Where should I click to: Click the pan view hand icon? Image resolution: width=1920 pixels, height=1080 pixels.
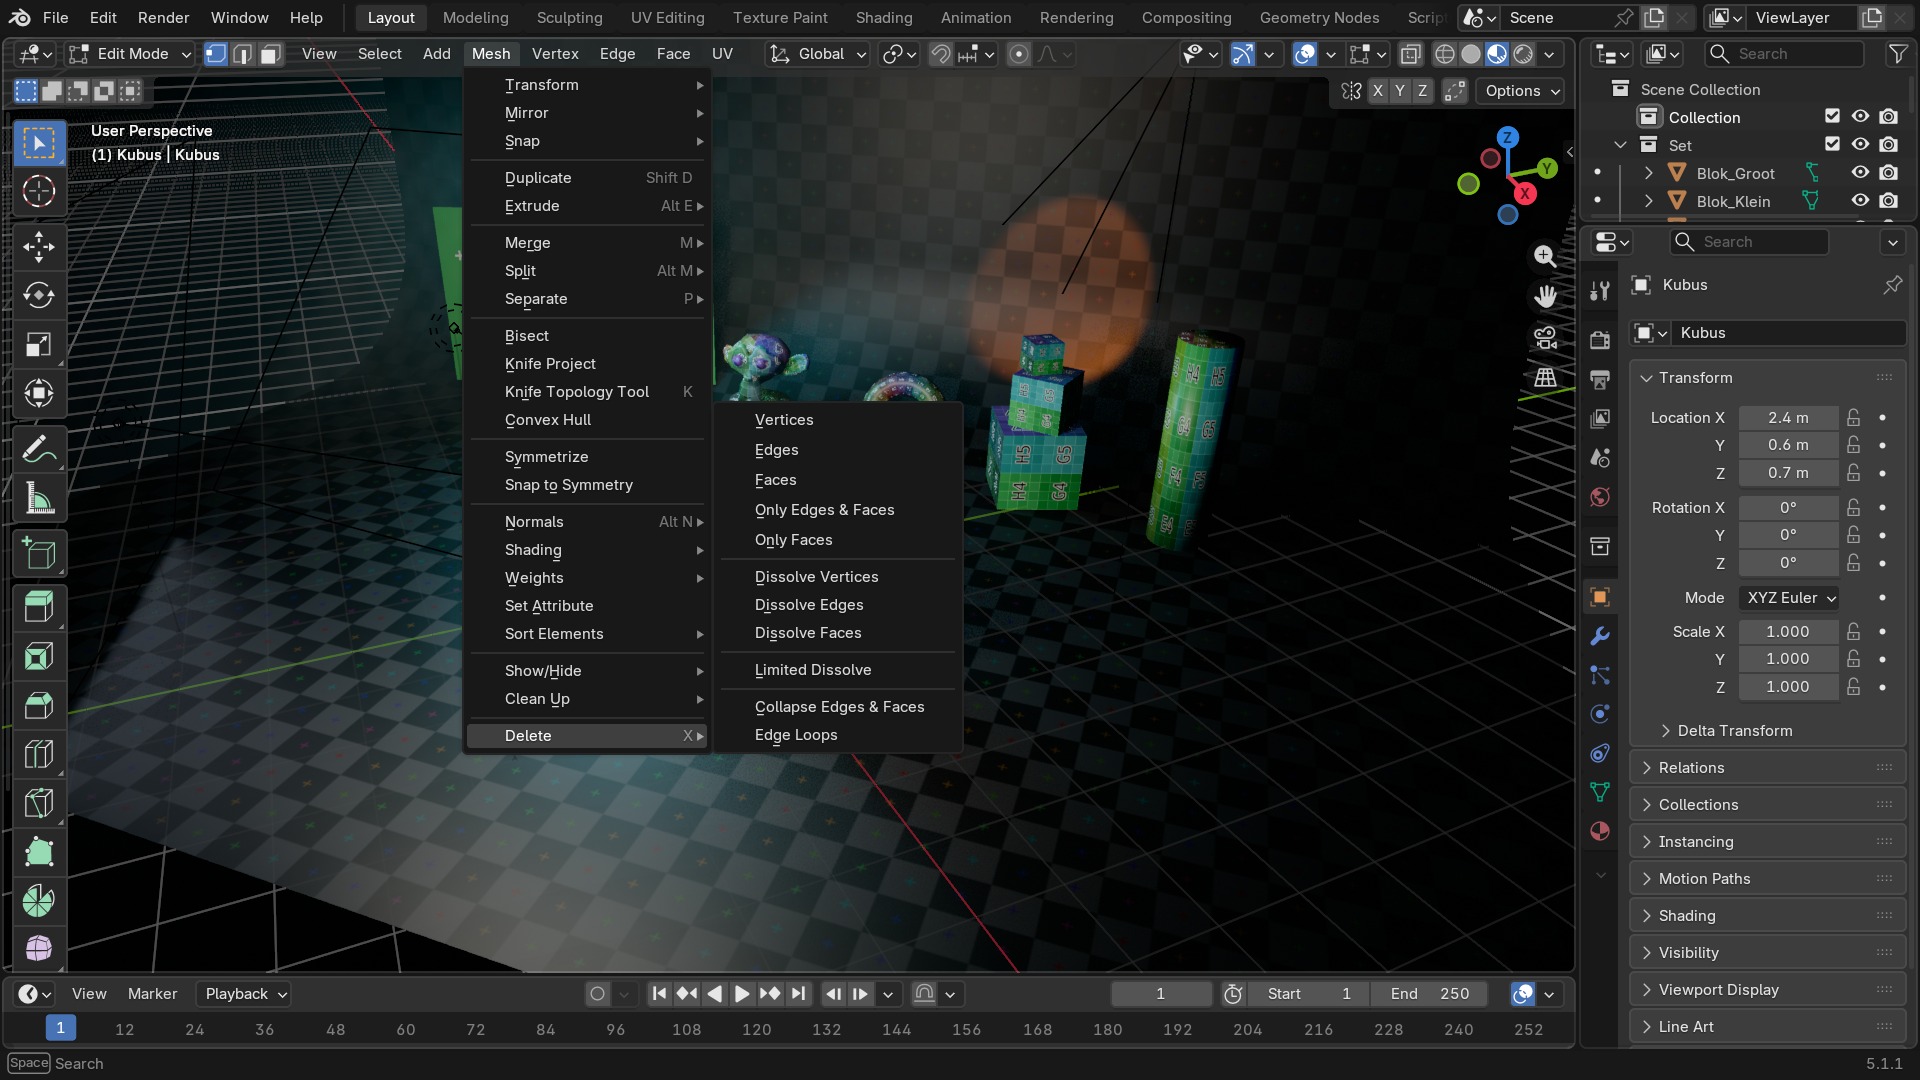(1545, 297)
